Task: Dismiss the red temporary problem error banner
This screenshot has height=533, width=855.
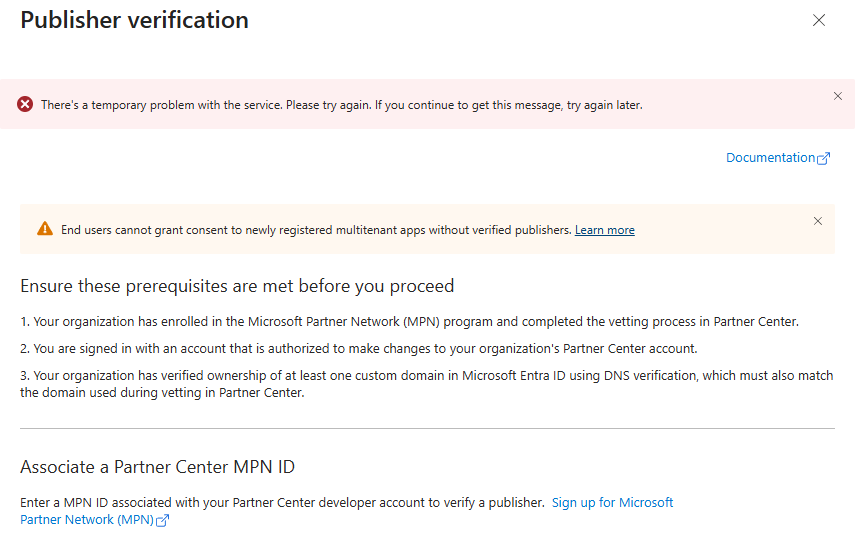Action: 838,96
